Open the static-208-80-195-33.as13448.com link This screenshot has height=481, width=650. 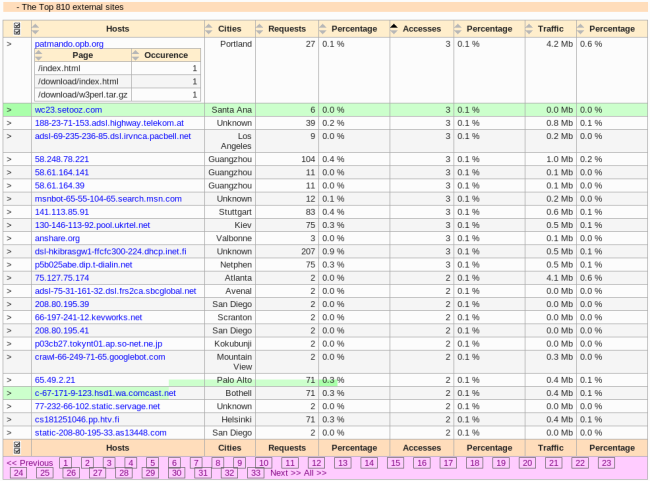click(x=101, y=433)
